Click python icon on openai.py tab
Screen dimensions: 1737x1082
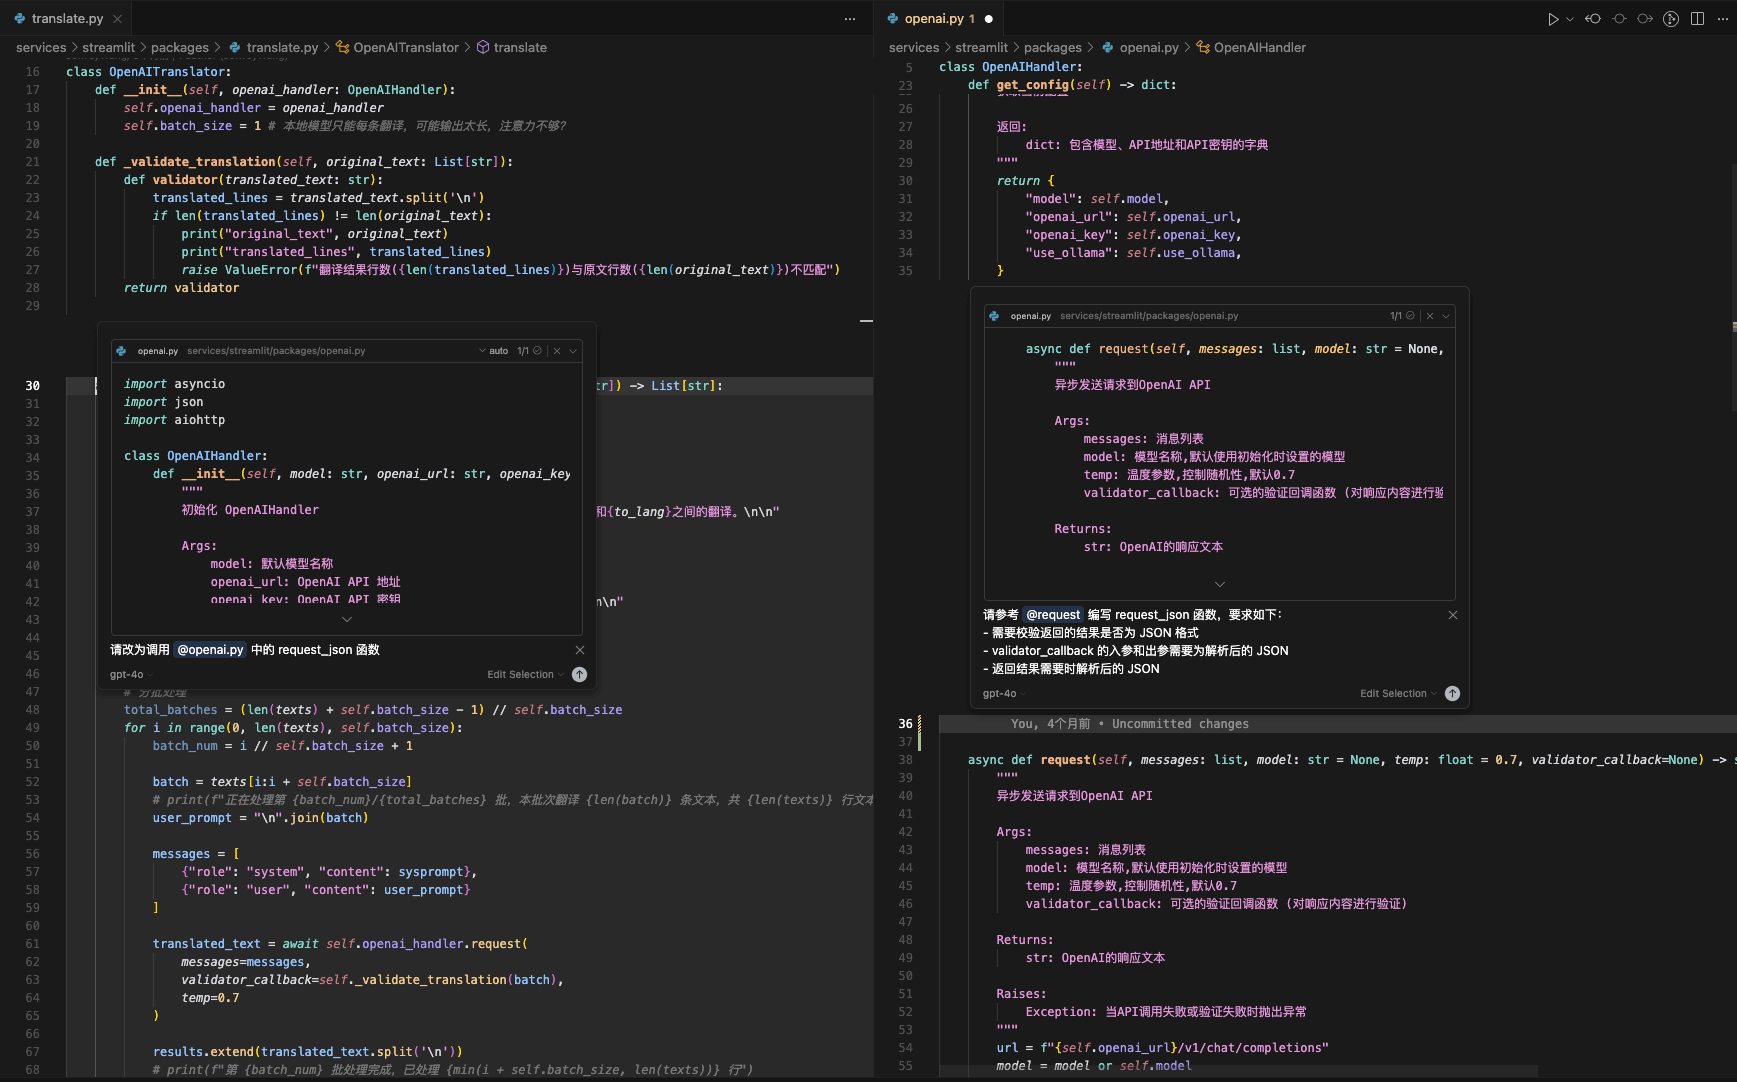[893, 19]
